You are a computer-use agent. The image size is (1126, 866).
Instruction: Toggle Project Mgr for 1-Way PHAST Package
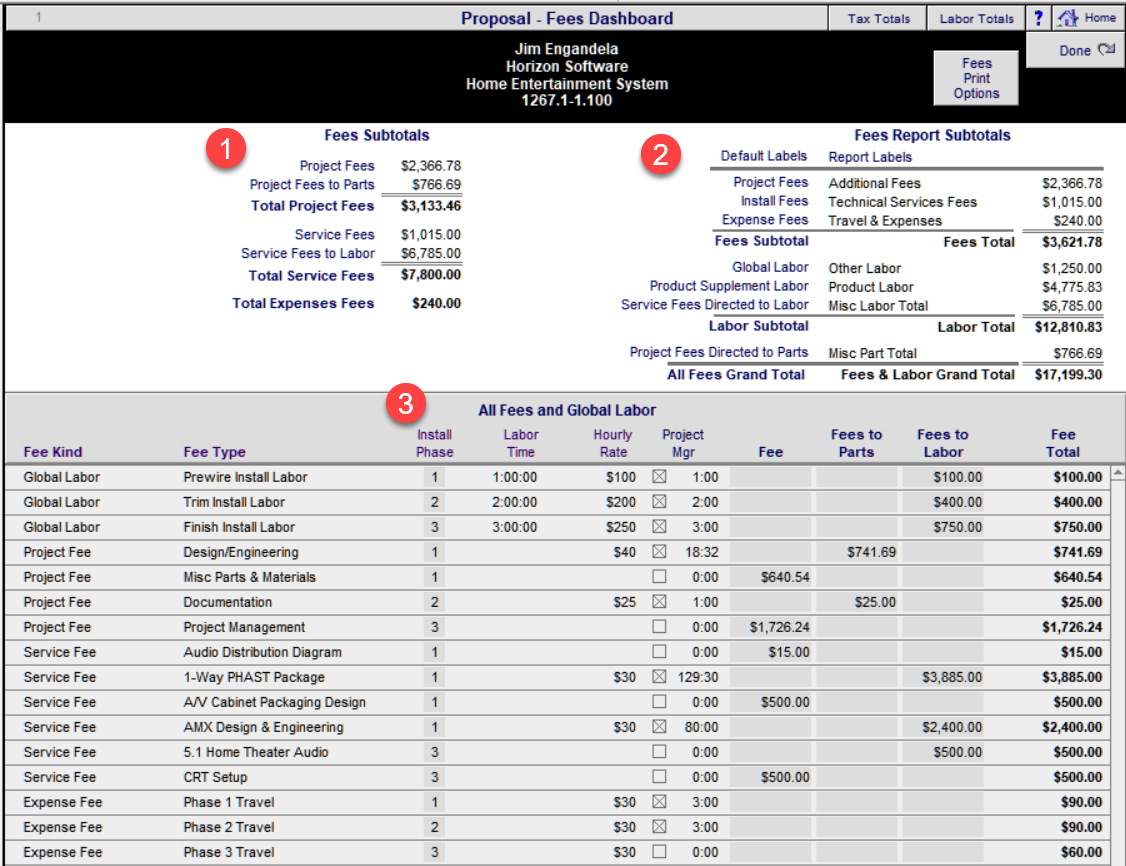(659, 677)
